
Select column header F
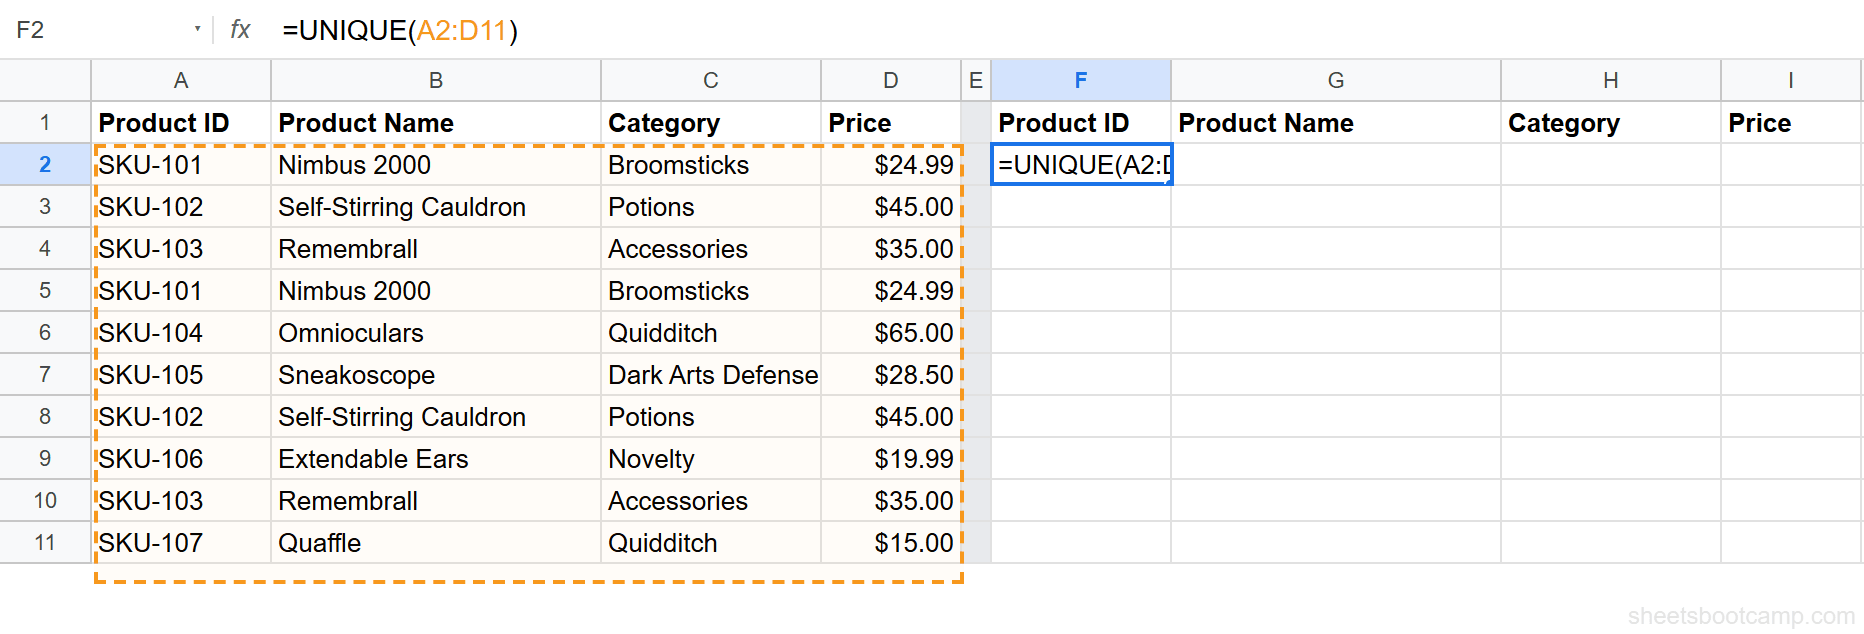pyautogui.click(x=1080, y=80)
